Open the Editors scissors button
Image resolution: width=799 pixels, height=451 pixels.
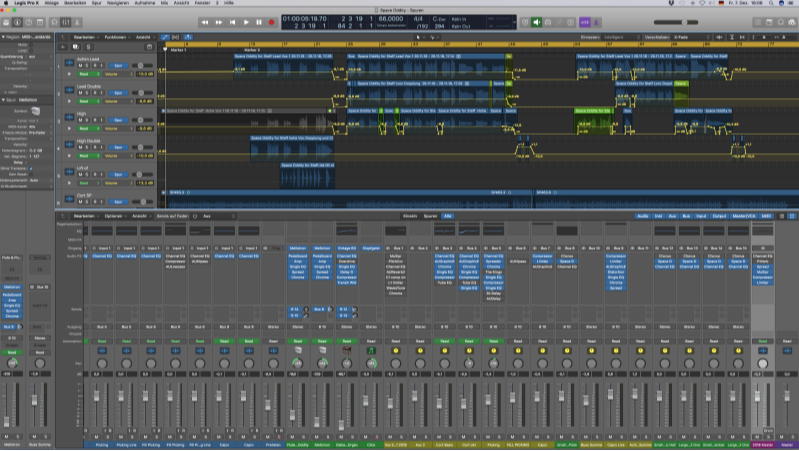tap(77, 22)
